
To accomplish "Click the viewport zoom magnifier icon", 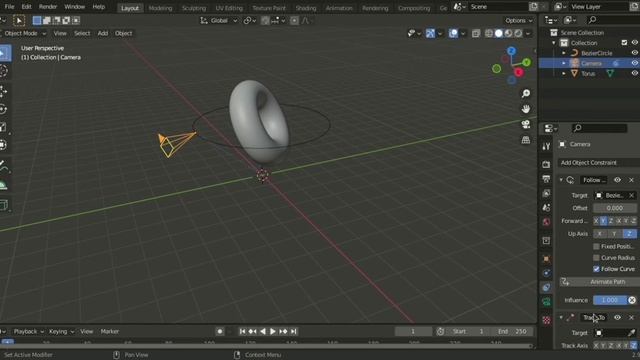I will [526, 93].
